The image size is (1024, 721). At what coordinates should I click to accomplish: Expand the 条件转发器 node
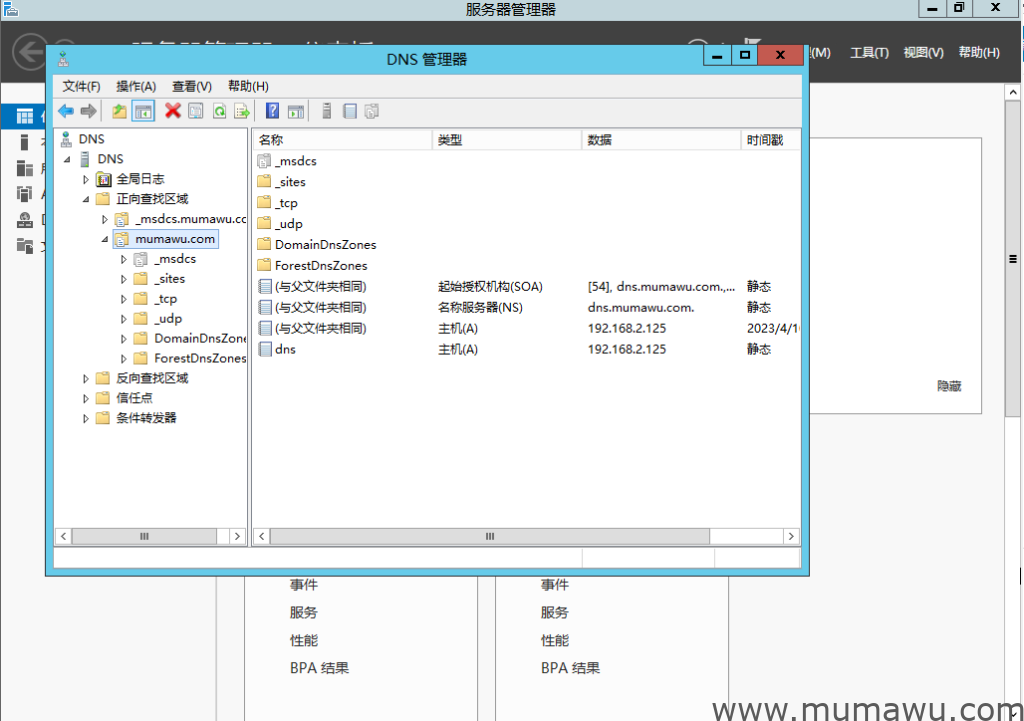pyautogui.click(x=85, y=418)
